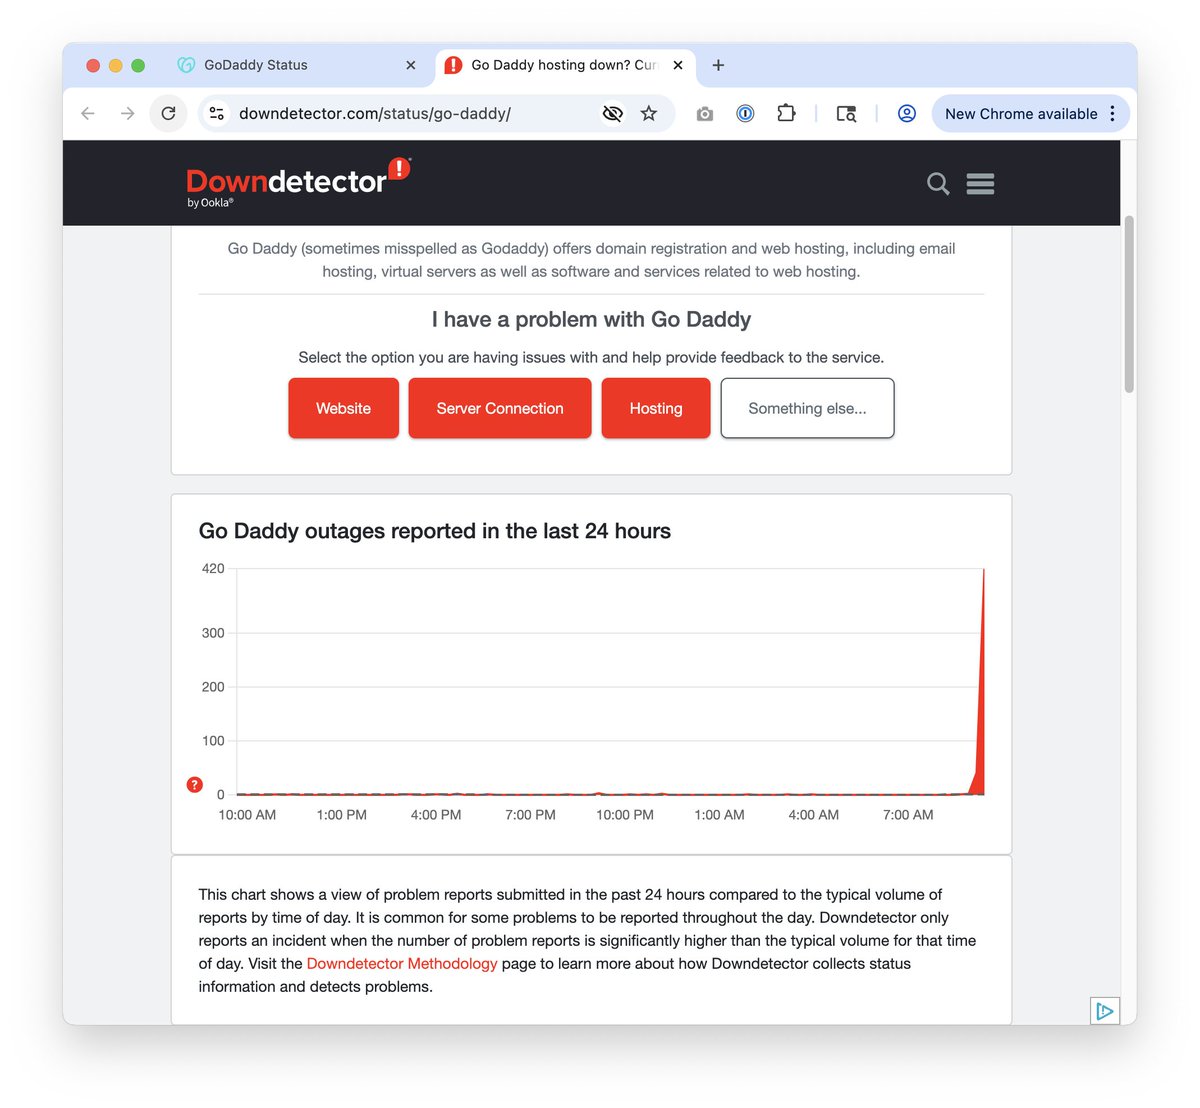Click the camera screenshot extension icon

tap(705, 114)
